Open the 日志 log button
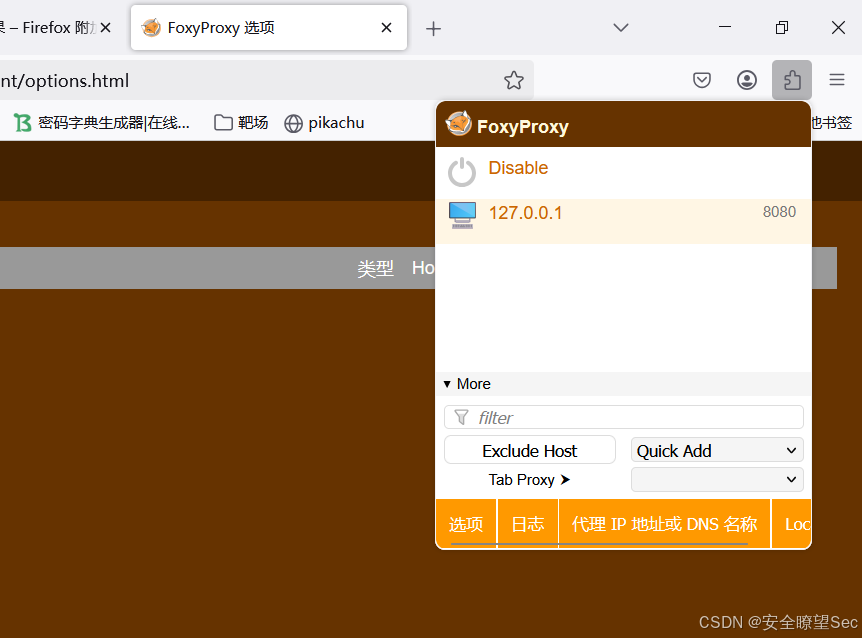The width and height of the screenshot is (862, 638). 528,524
